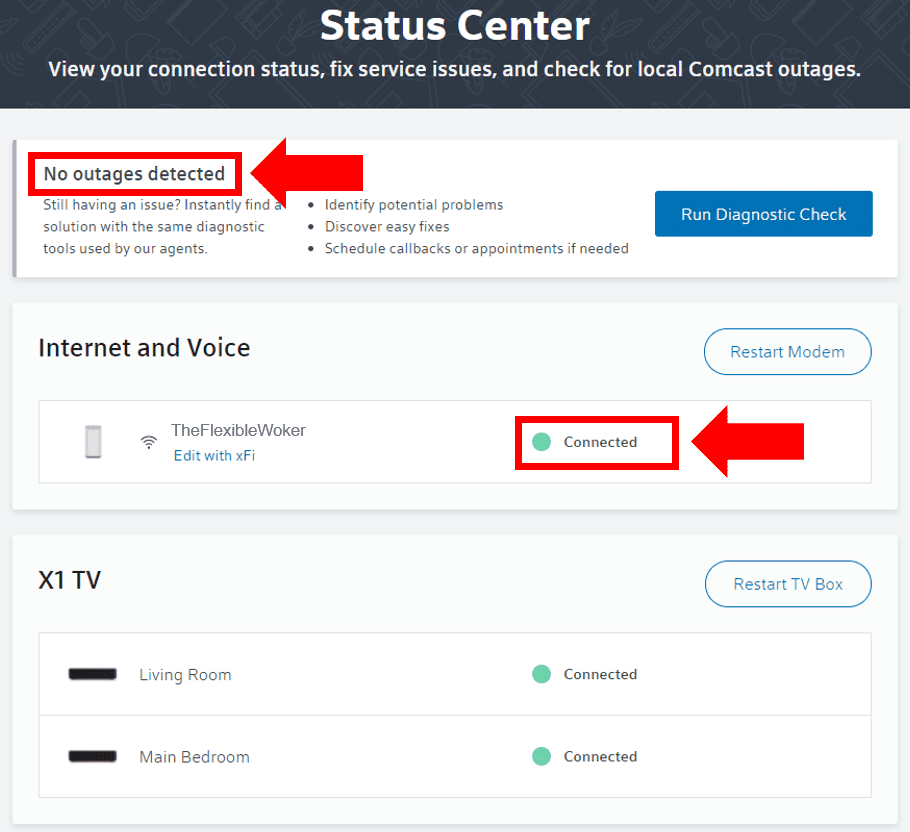Click Connected status text for TheFlexibleWoker
The height and width of the screenshot is (832, 910).
click(600, 442)
